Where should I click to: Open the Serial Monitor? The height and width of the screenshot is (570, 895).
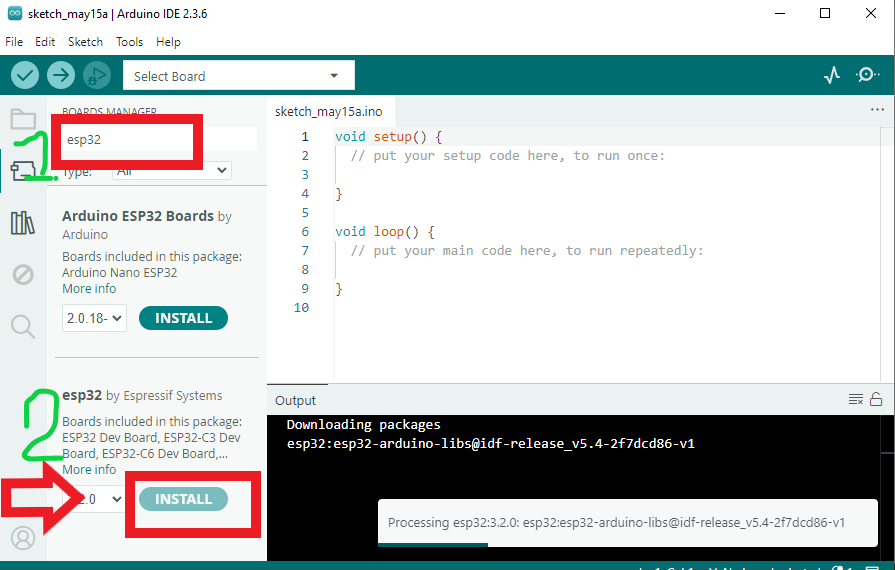[868, 75]
